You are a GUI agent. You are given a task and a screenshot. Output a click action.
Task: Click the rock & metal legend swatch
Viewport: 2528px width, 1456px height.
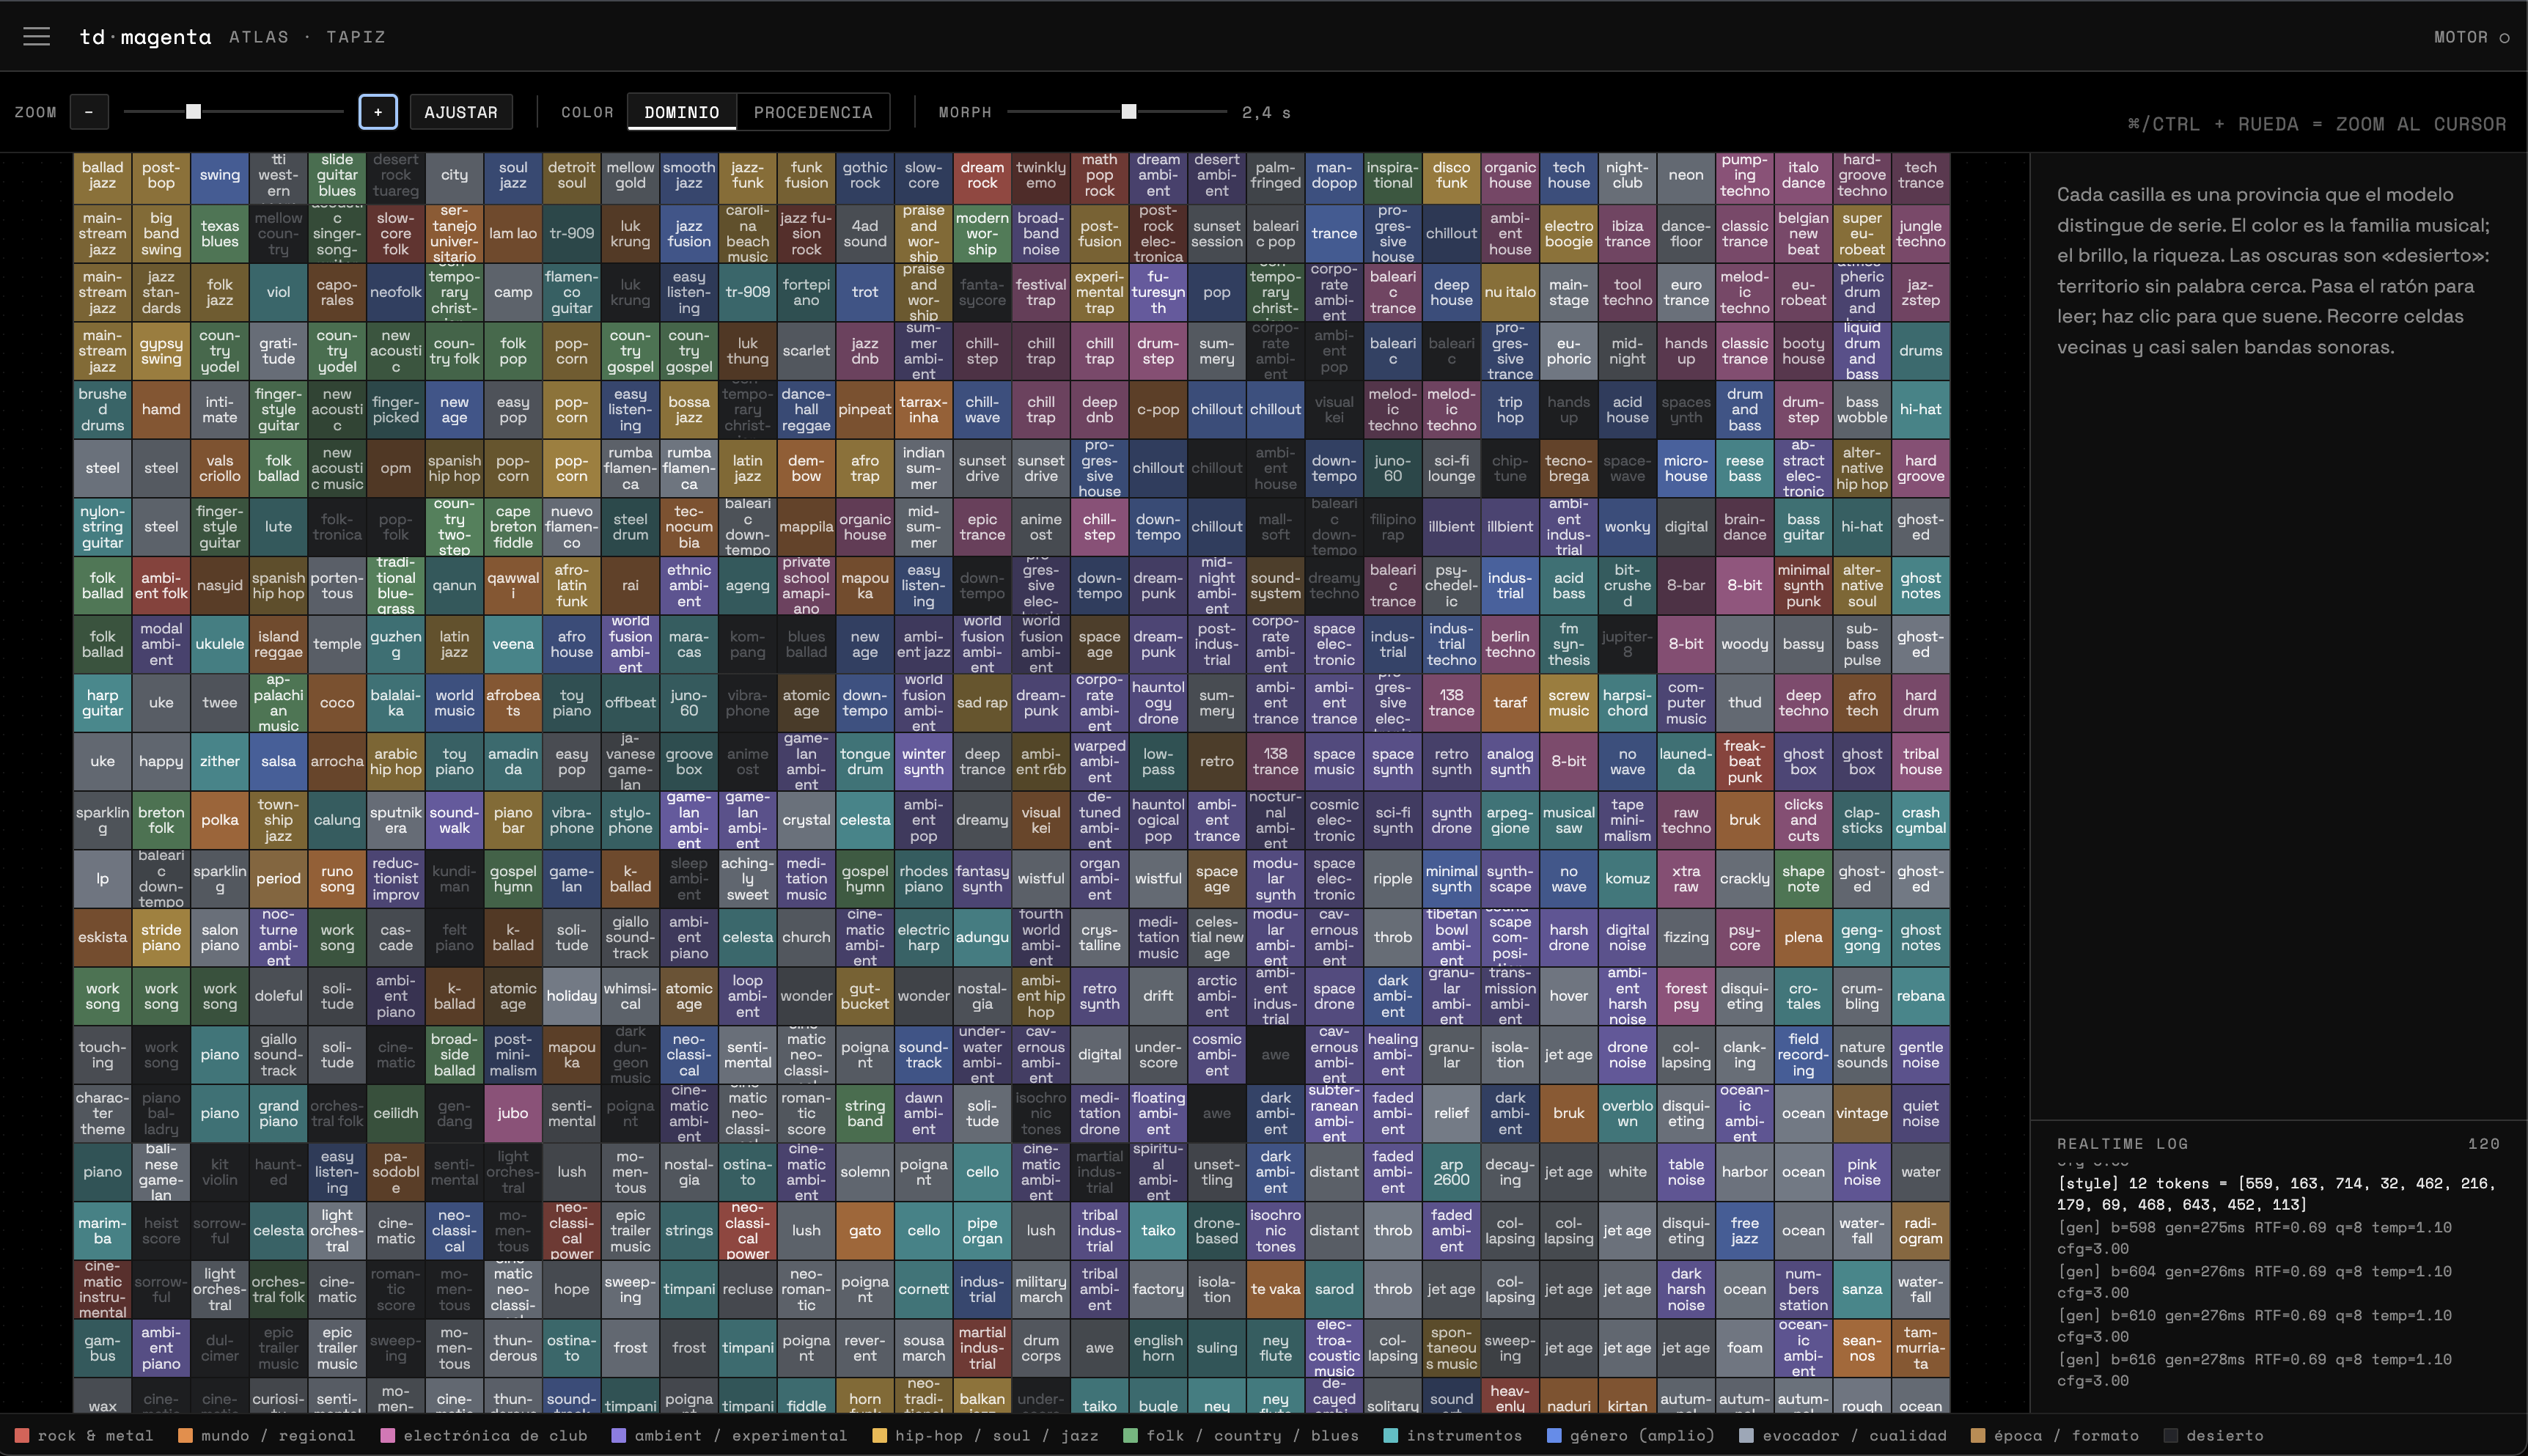click(x=22, y=1435)
